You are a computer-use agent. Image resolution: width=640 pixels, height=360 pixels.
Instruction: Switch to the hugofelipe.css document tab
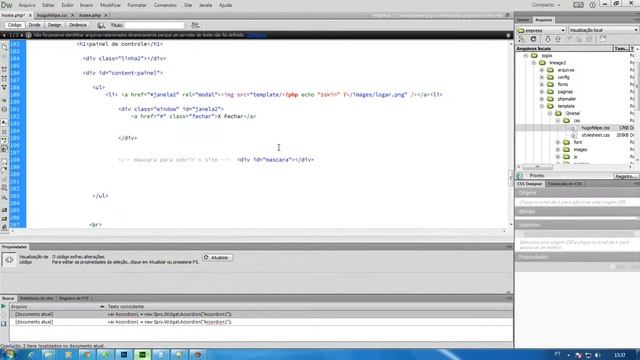click(52, 15)
